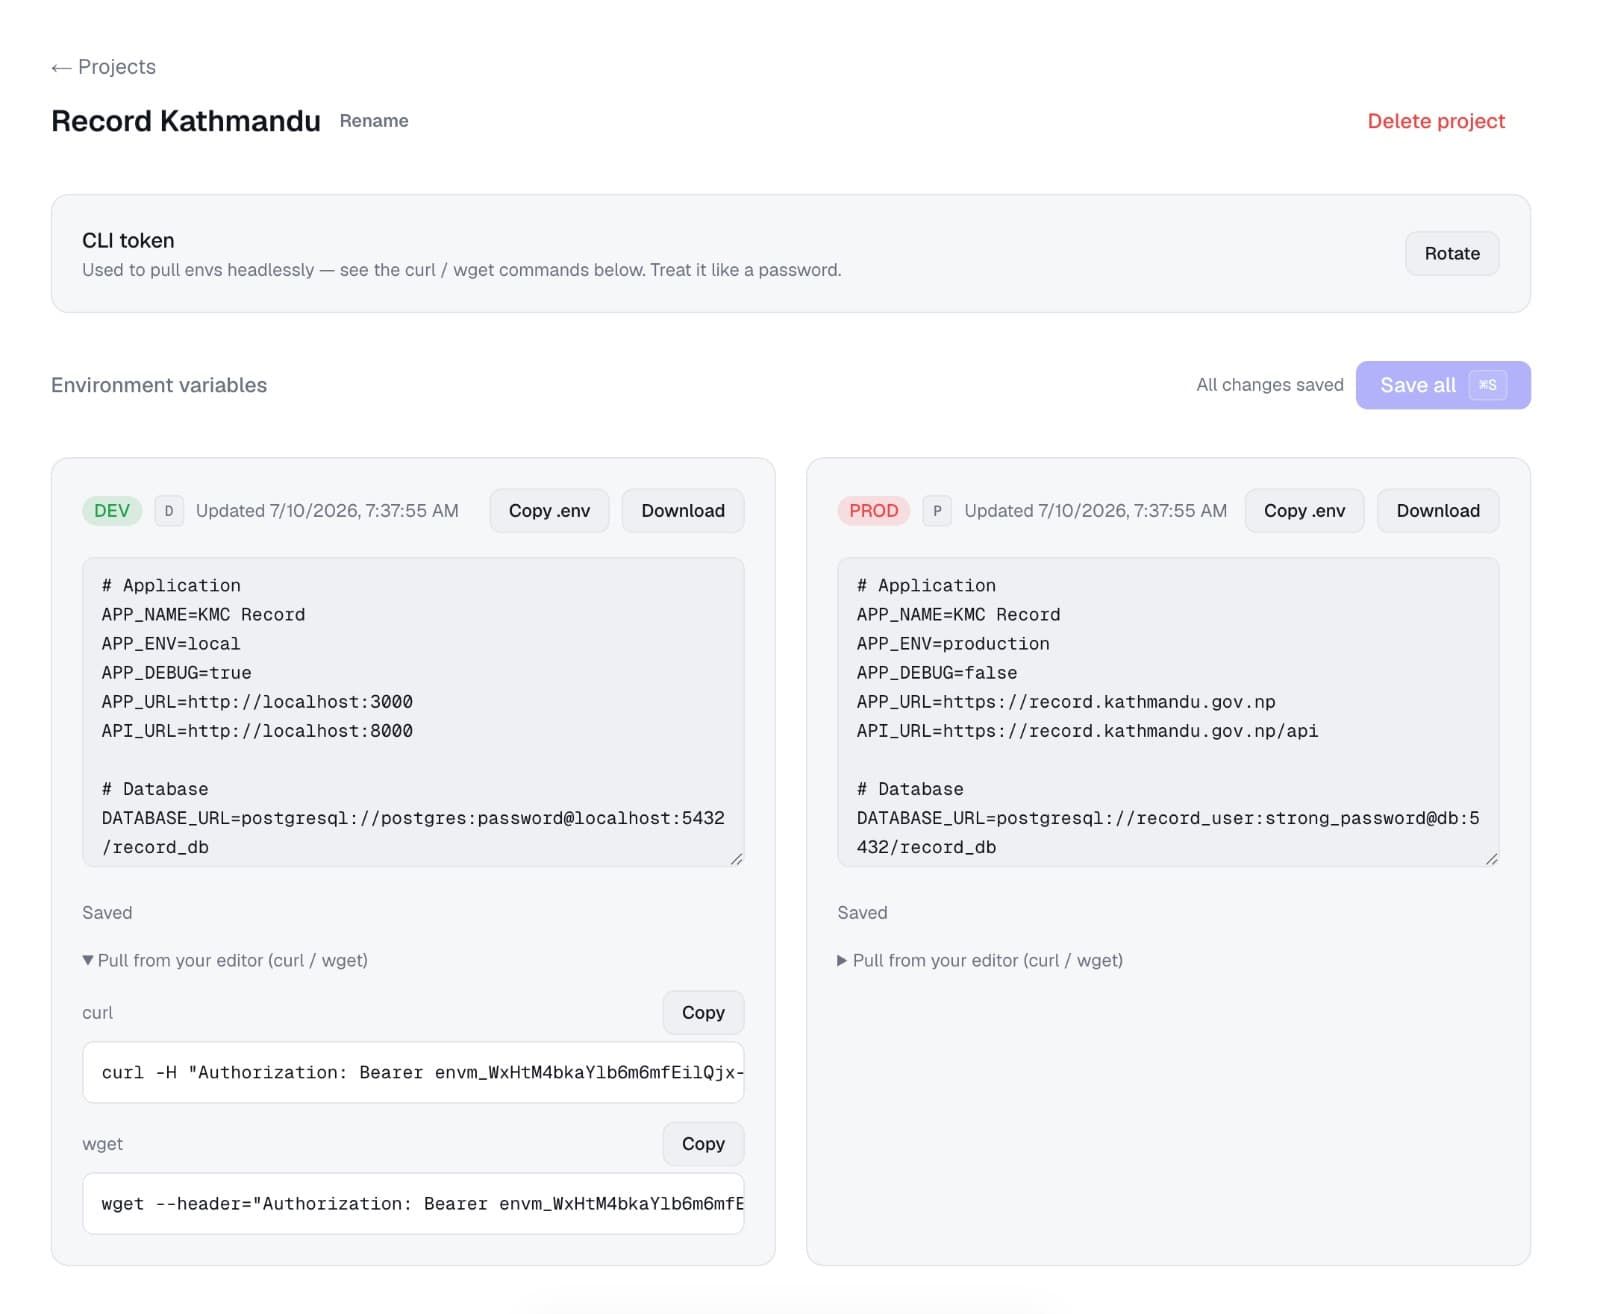Copy the wget command
Viewport: 1600px width, 1314px height.
[x=703, y=1144]
